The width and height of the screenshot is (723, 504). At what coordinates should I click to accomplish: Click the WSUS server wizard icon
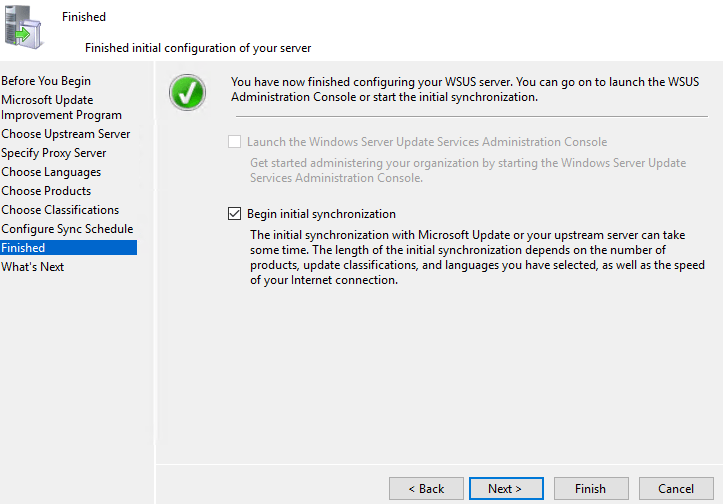[x=24, y=27]
